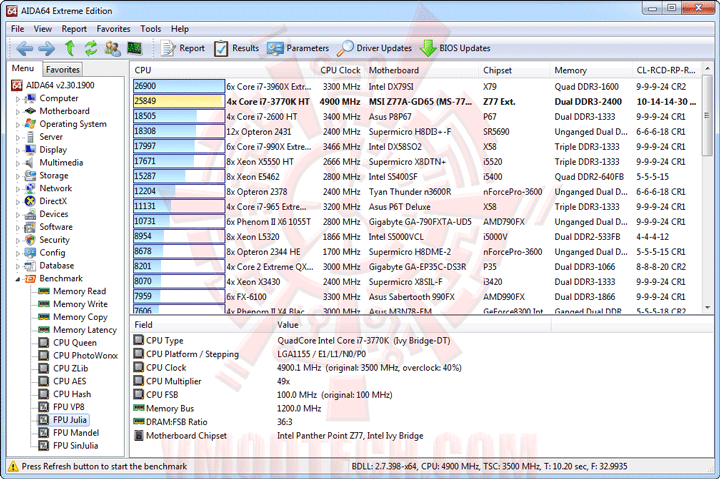The image size is (720, 479).
Task: Open the Memory Write benchmark
Action: (x=73, y=304)
